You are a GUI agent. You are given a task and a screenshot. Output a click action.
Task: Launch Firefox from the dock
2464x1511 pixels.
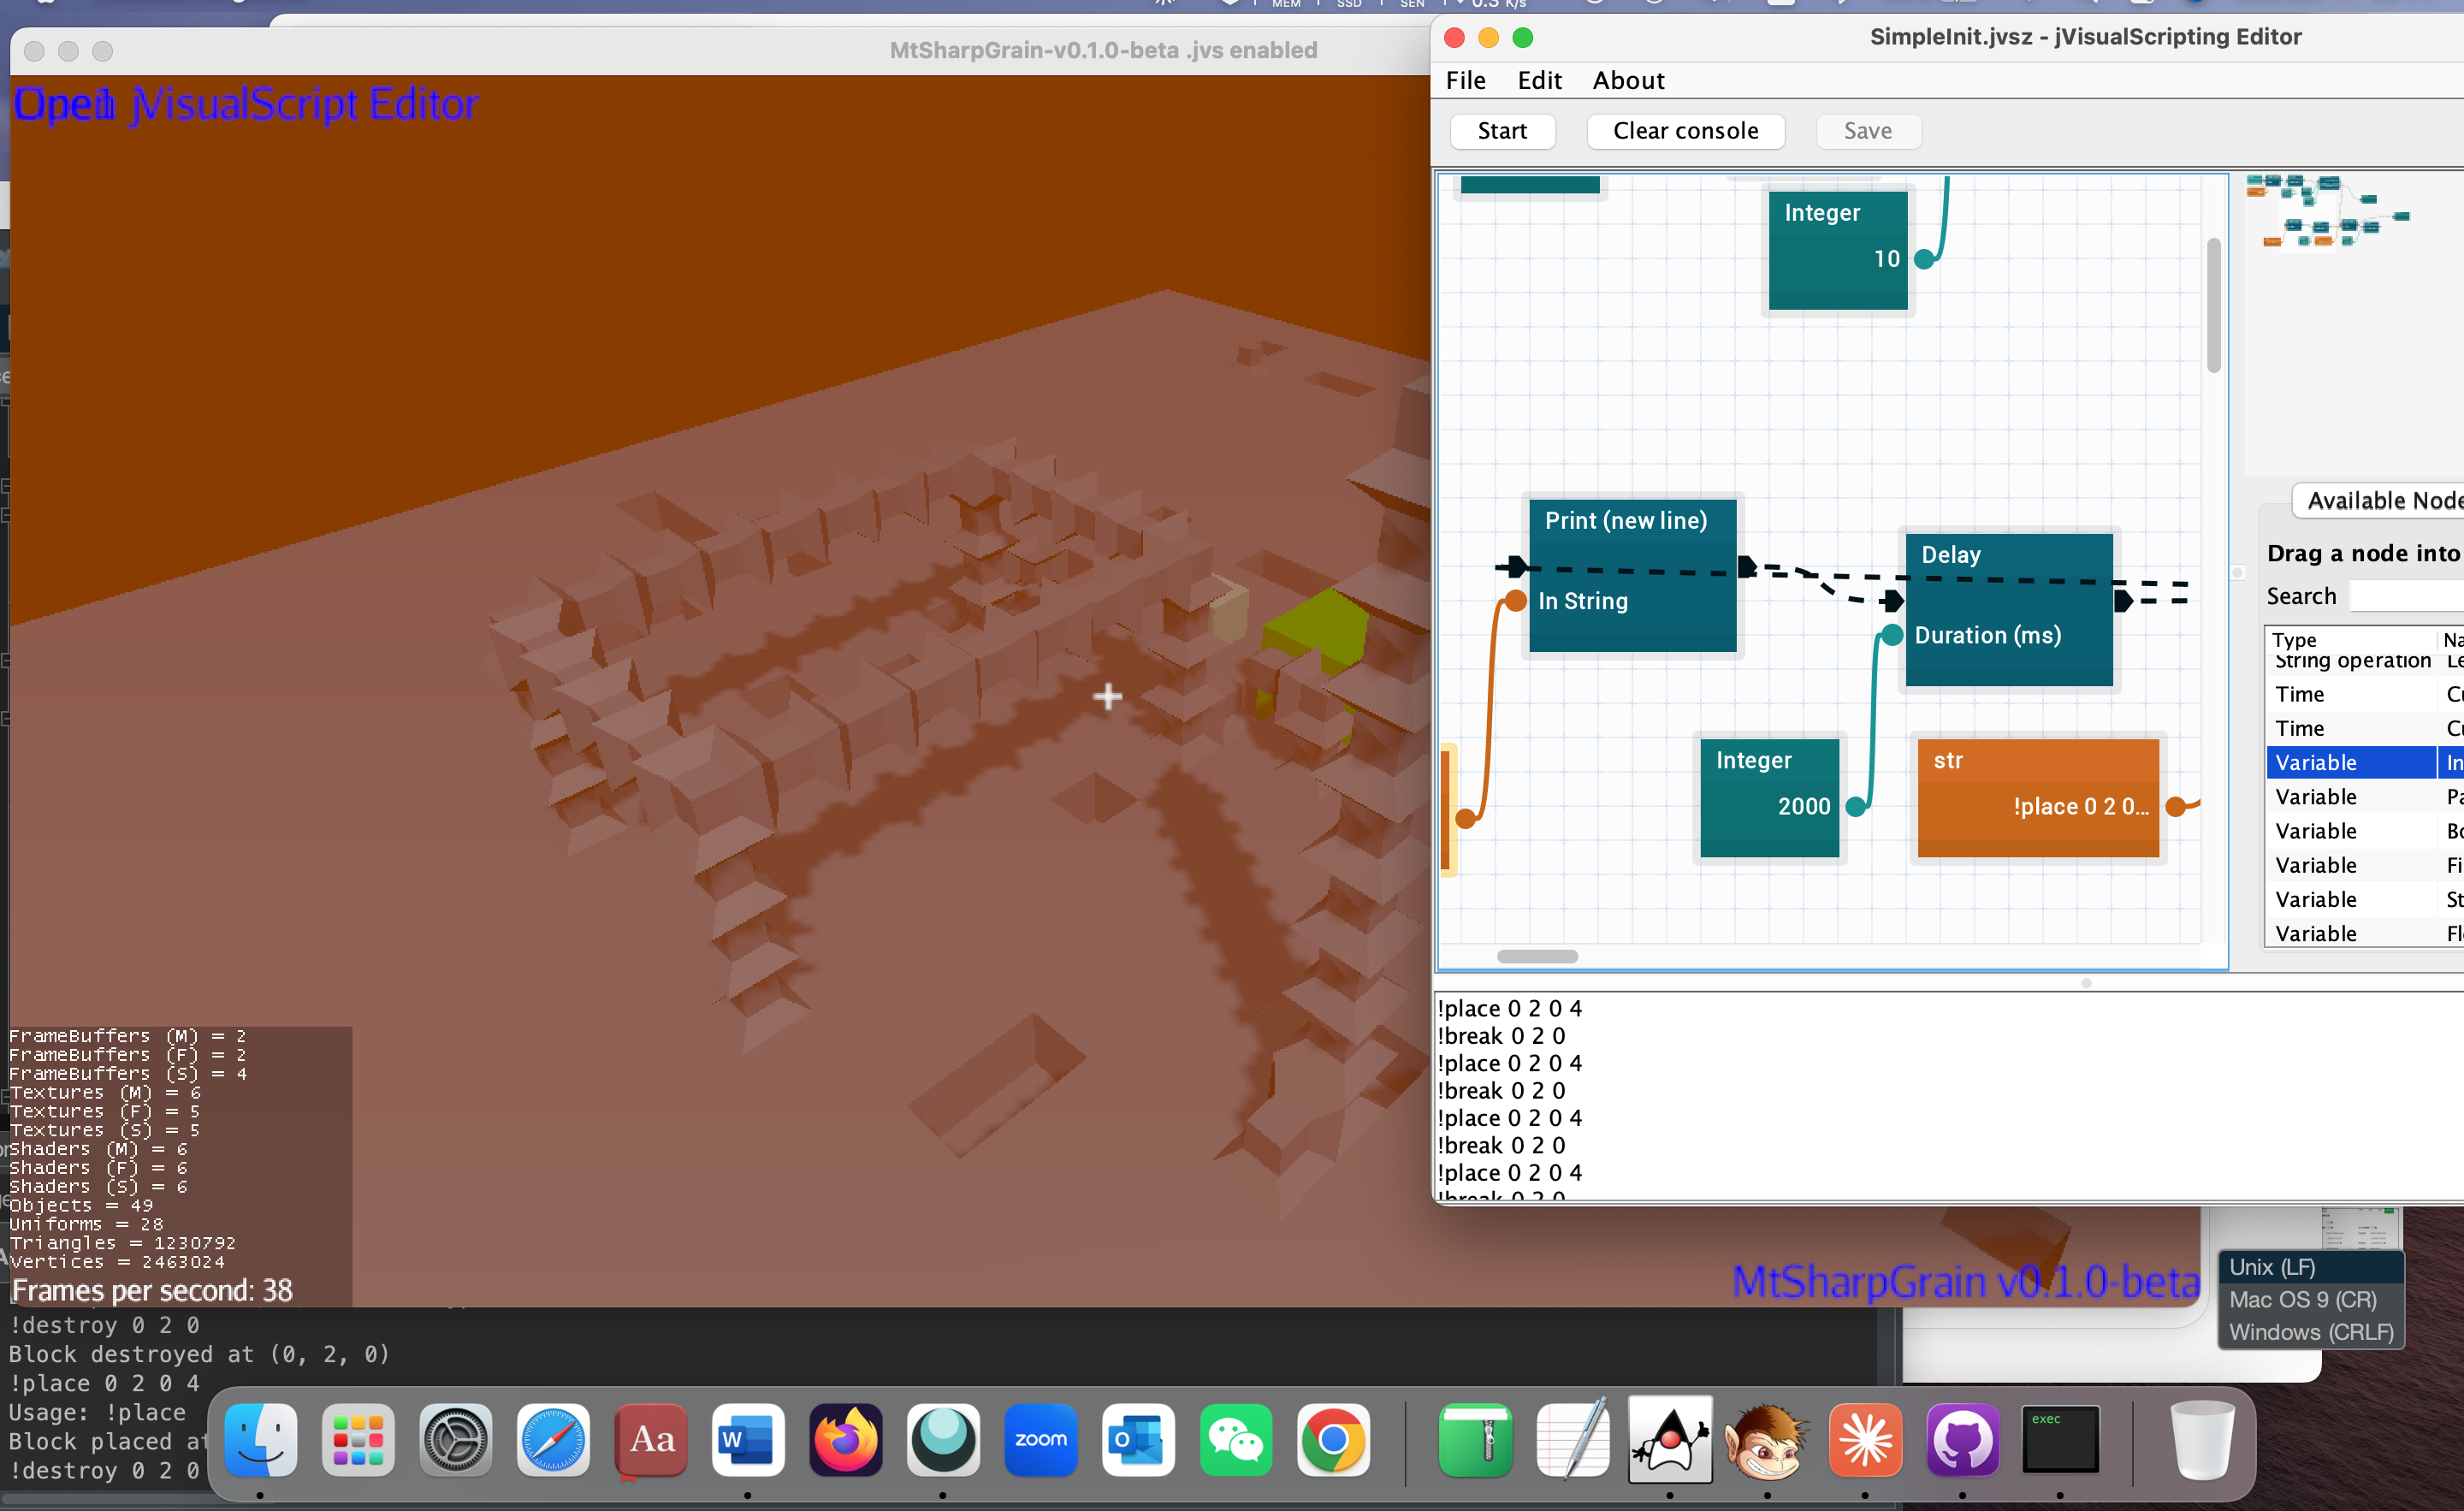846,1440
